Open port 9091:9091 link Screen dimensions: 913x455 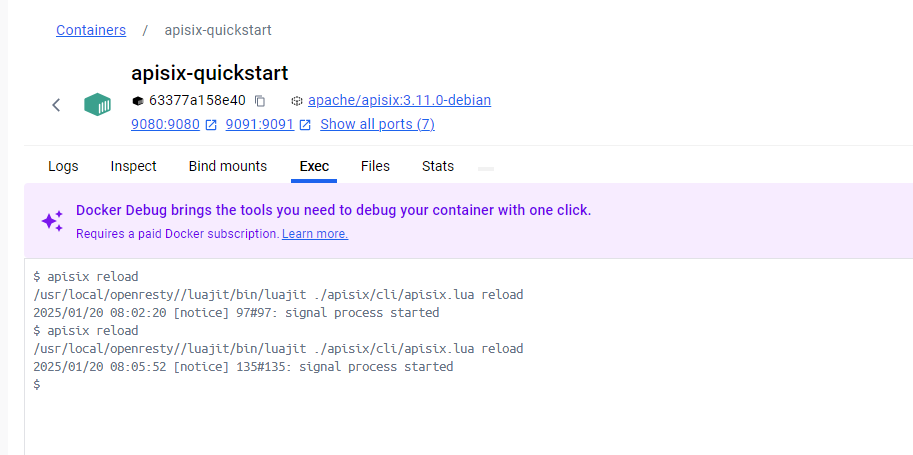(x=260, y=124)
